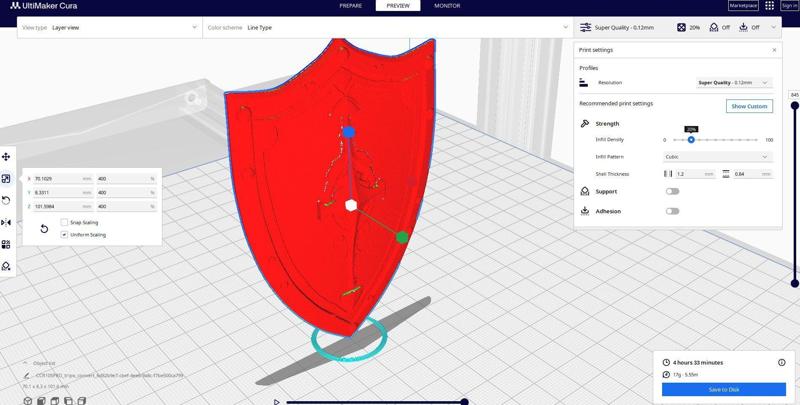
Task: Click the wall thickness icon
Action: [668, 174]
